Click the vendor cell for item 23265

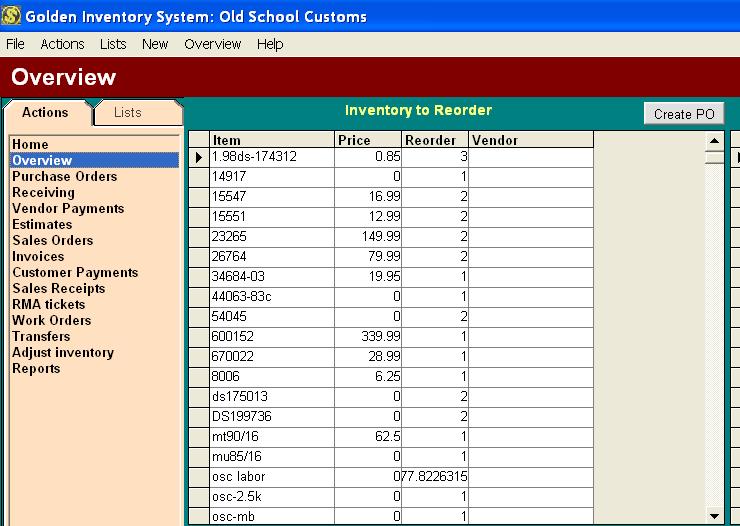click(531, 237)
